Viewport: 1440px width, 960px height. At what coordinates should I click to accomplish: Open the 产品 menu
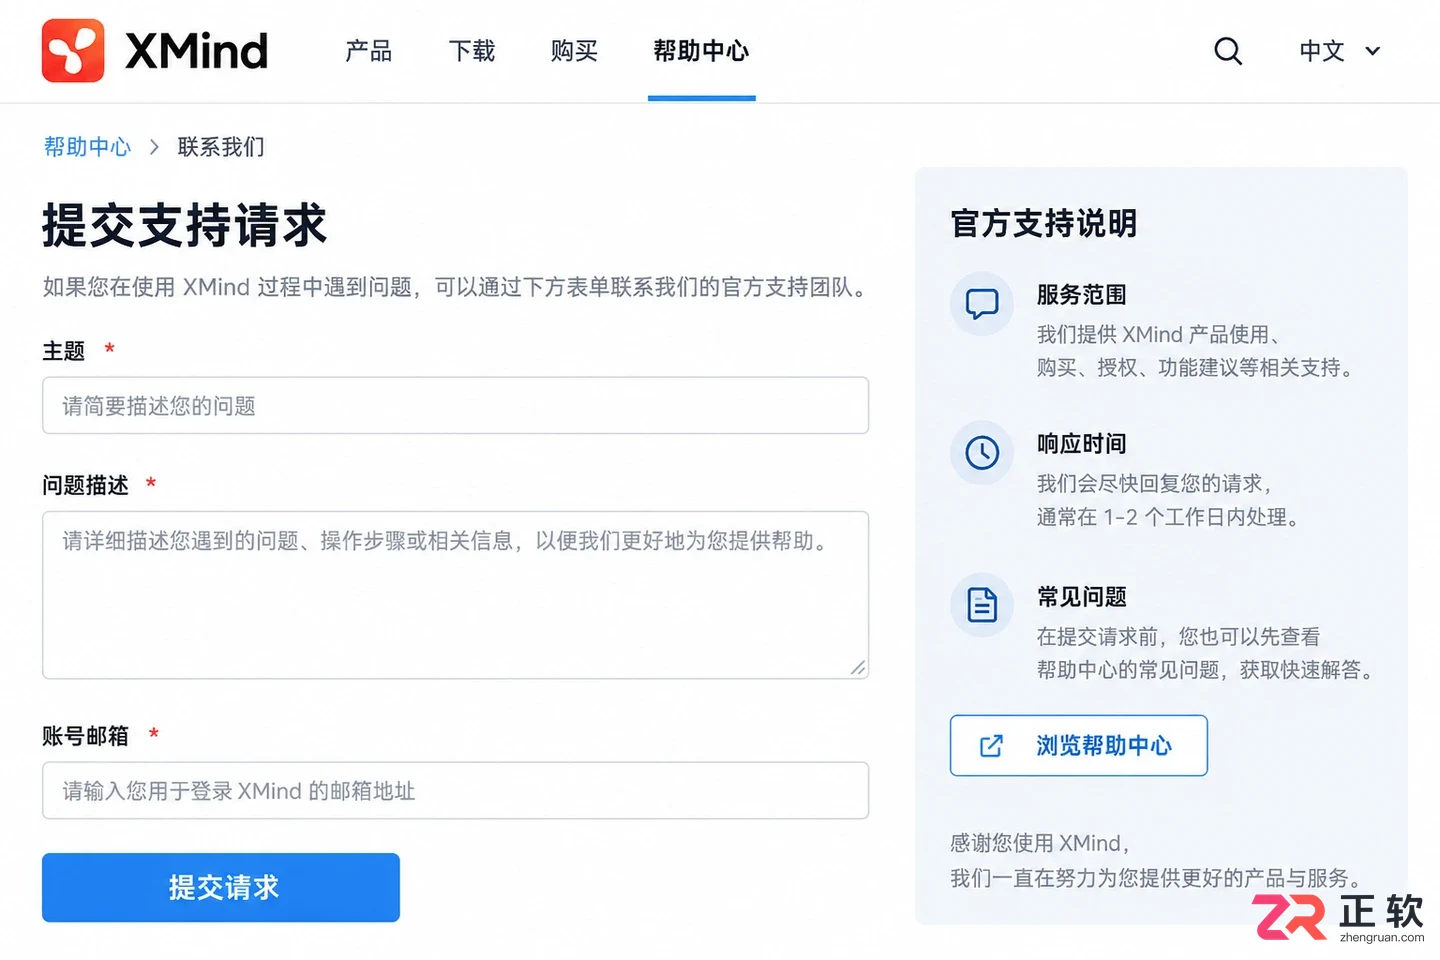368,51
